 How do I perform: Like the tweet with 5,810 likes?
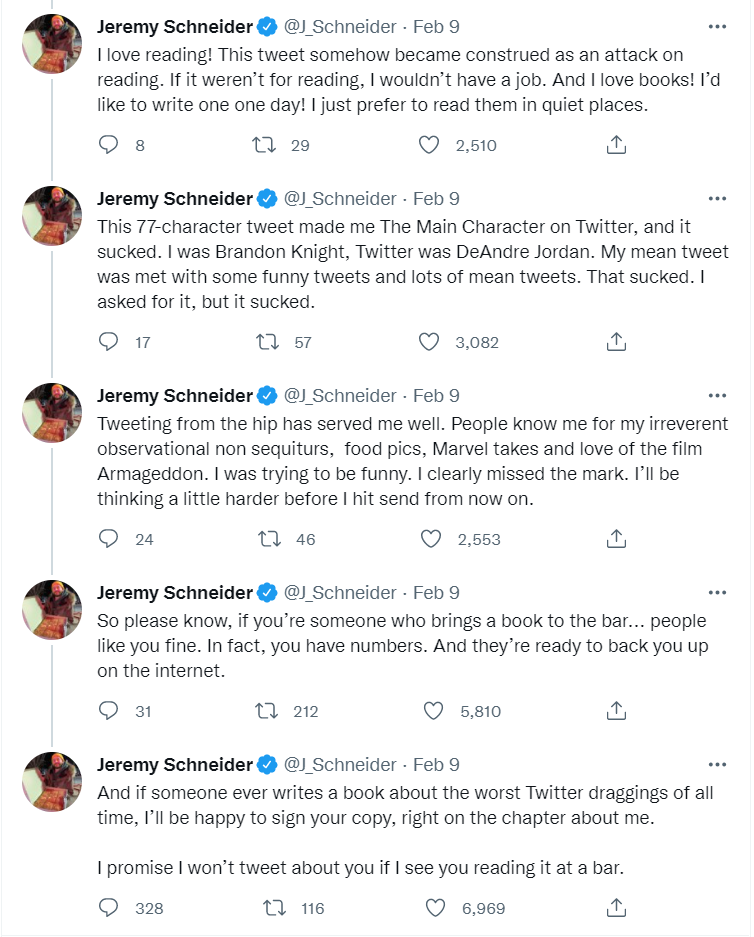pyautogui.click(x=432, y=711)
